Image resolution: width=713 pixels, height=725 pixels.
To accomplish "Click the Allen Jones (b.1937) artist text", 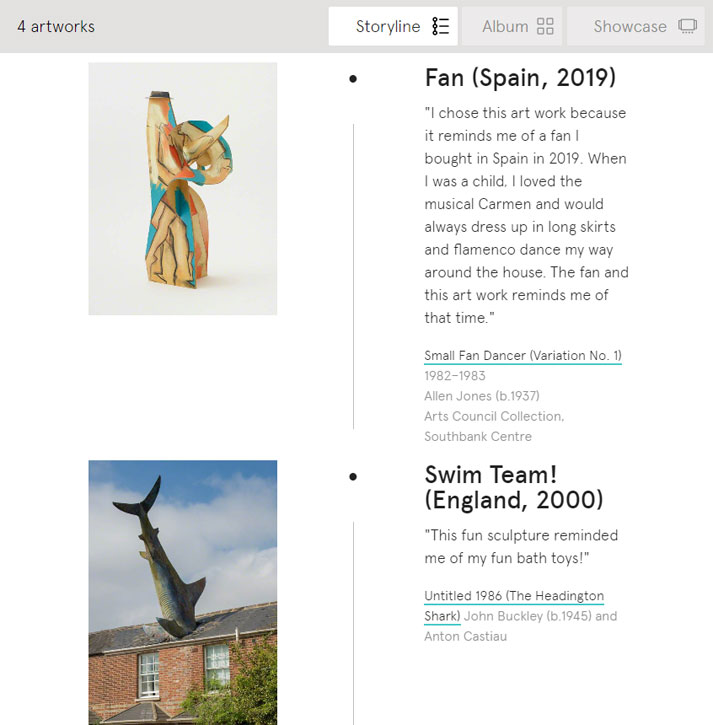I will pyautogui.click(x=482, y=396).
